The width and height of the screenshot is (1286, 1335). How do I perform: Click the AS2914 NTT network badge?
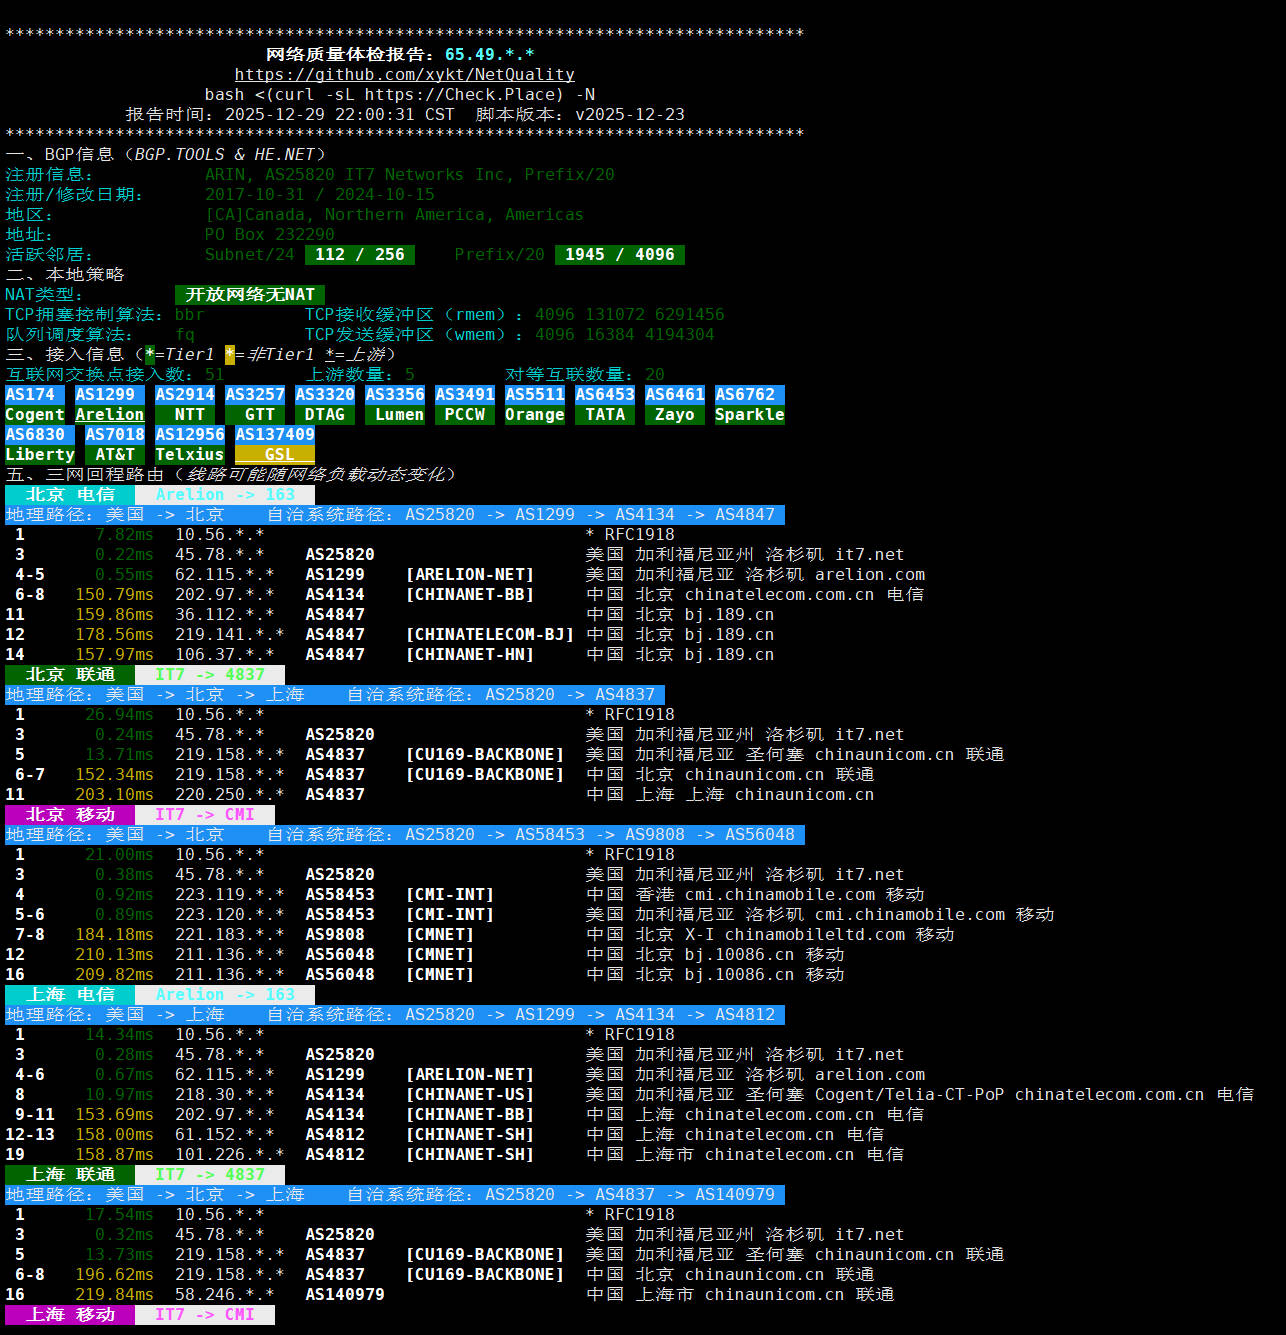[x=185, y=405]
